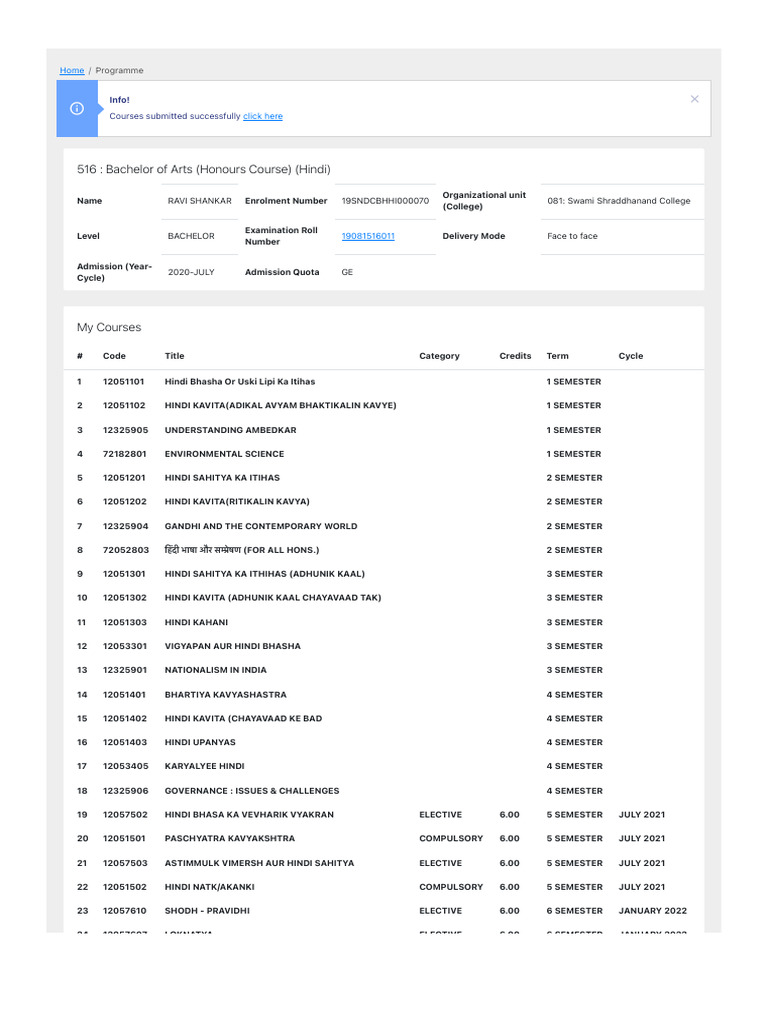Click the Credits column header
768x1024 pixels.
coord(515,356)
